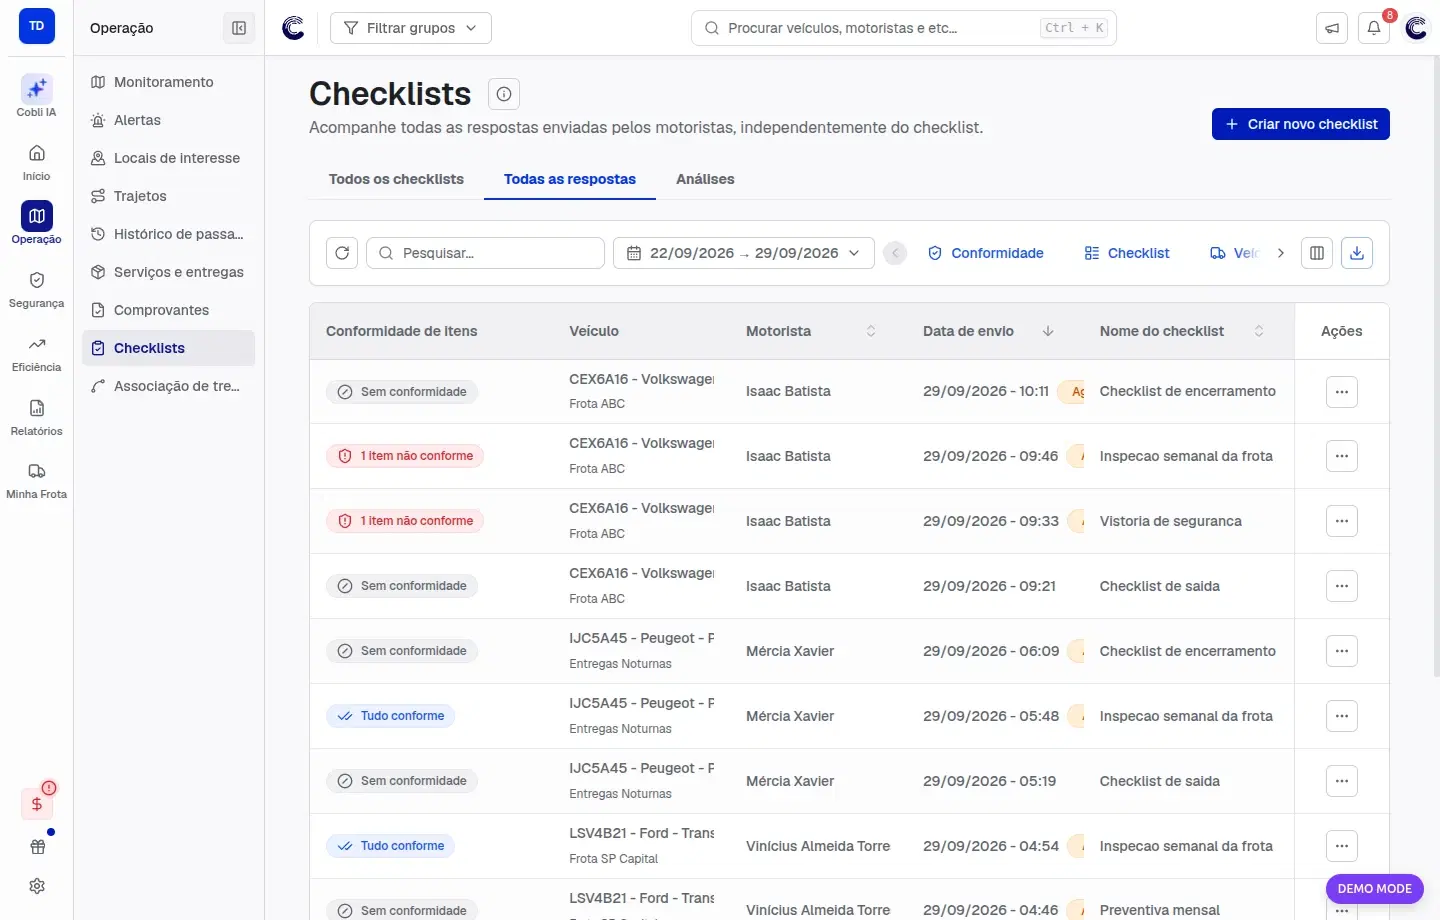
Task: Open Alertas in the sidebar
Action: pyautogui.click(x=168, y=120)
